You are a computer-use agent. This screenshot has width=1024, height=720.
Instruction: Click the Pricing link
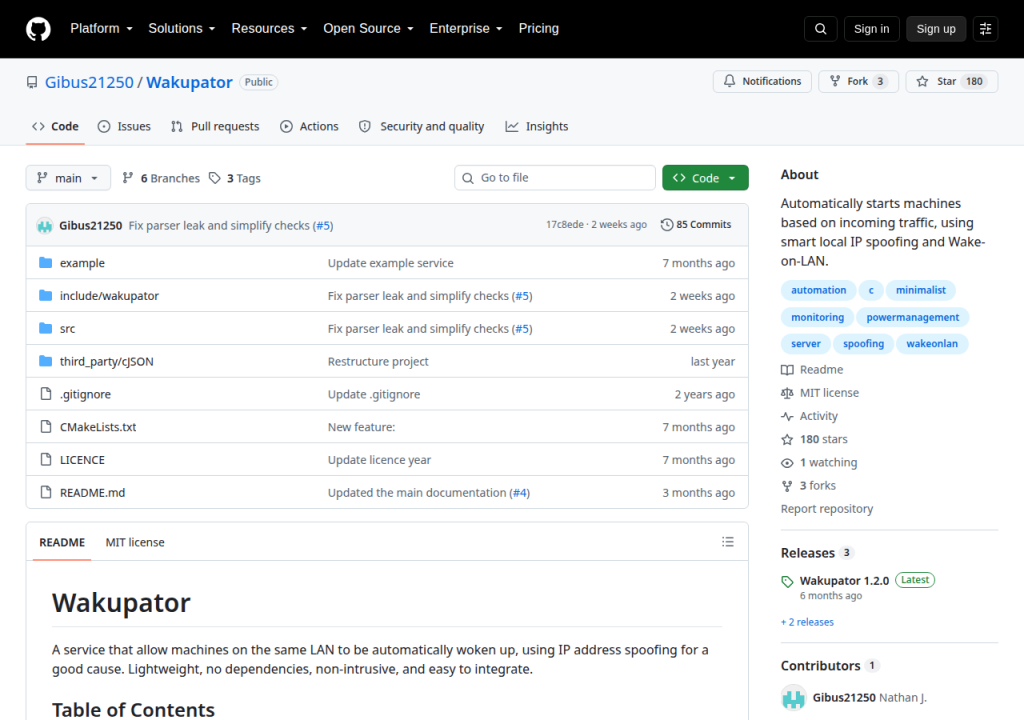point(539,29)
